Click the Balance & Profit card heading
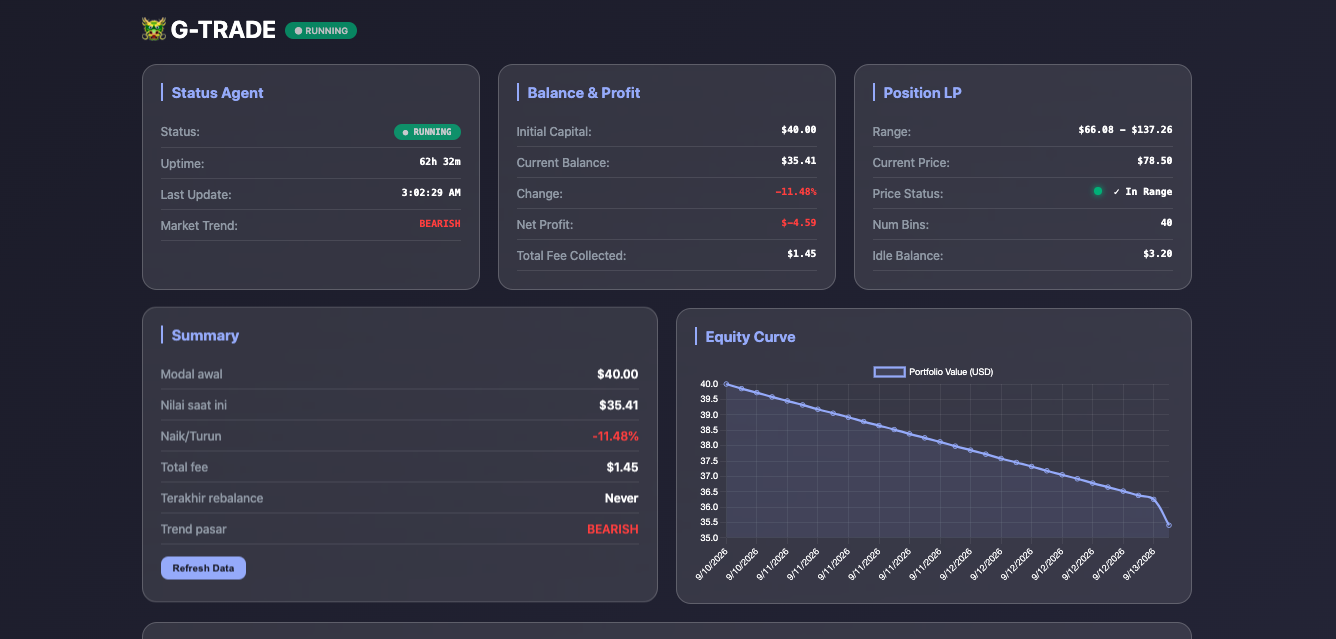 click(x=584, y=93)
